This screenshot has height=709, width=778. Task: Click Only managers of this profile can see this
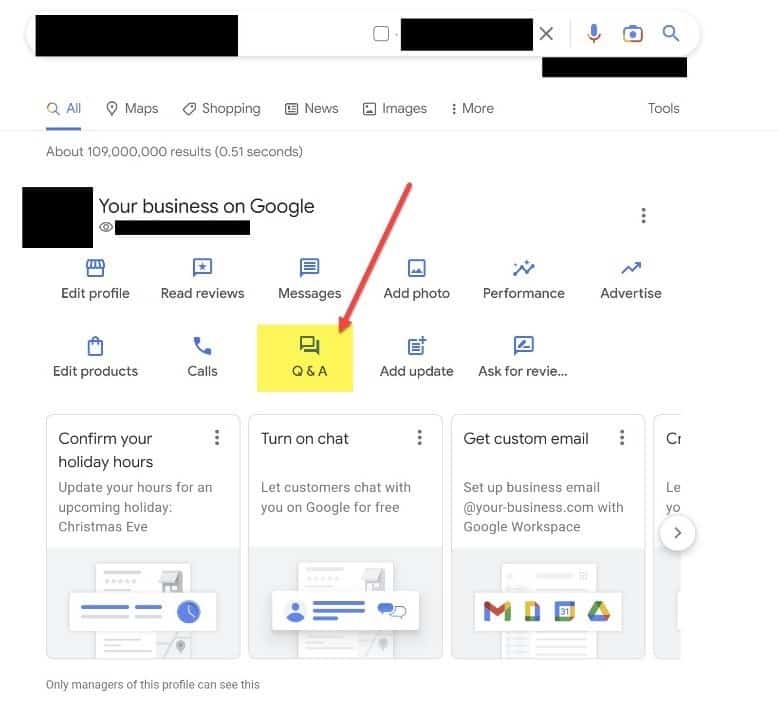point(153,685)
